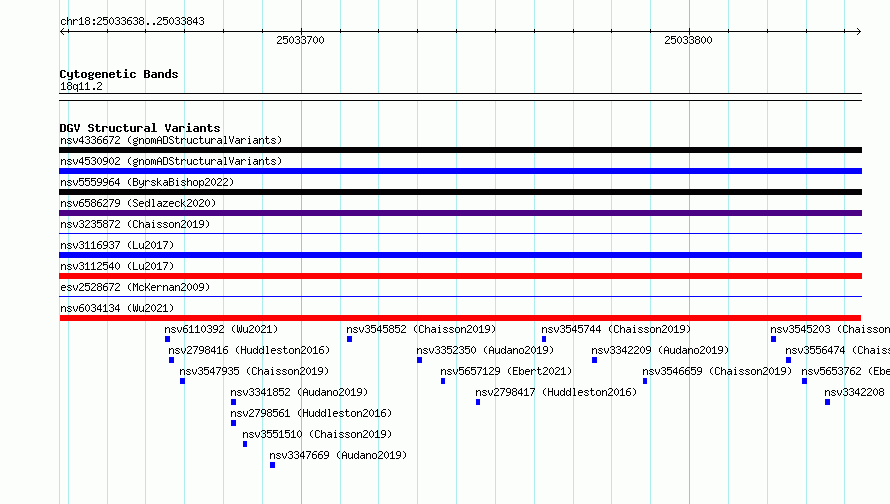Click nsv3347669 (Audano2019) label

tap(338, 455)
